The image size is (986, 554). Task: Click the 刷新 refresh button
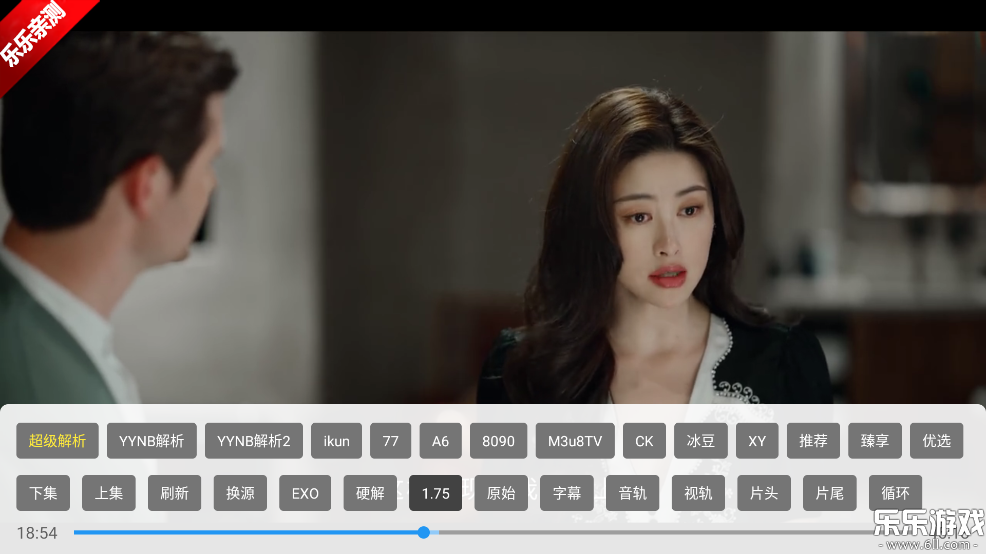tap(174, 493)
